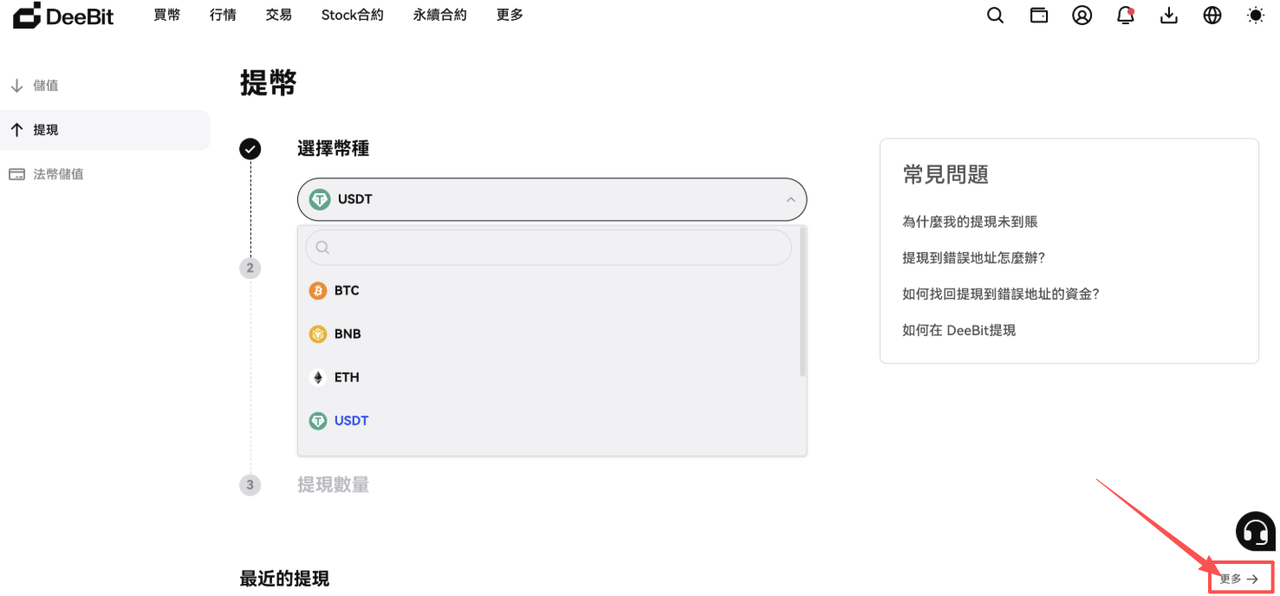Click the BNB coin icon
The height and width of the screenshot is (596, 1280).
pyautogui.click(x=318, y=334)
